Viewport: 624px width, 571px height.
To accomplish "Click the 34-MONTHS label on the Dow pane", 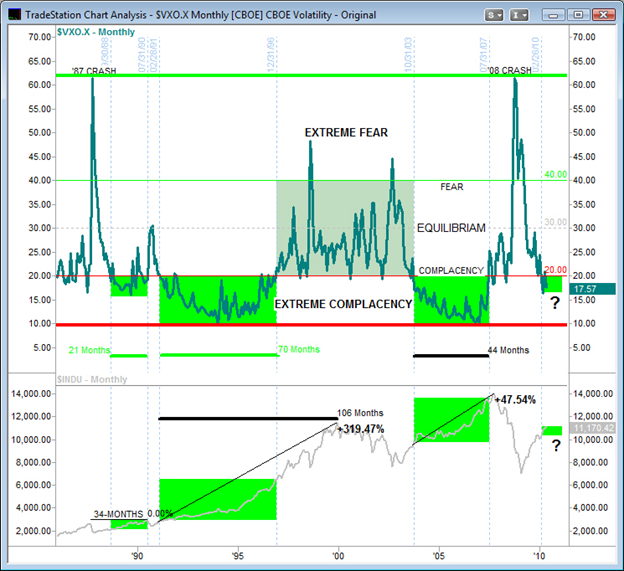I will click(x=118, y=514).
